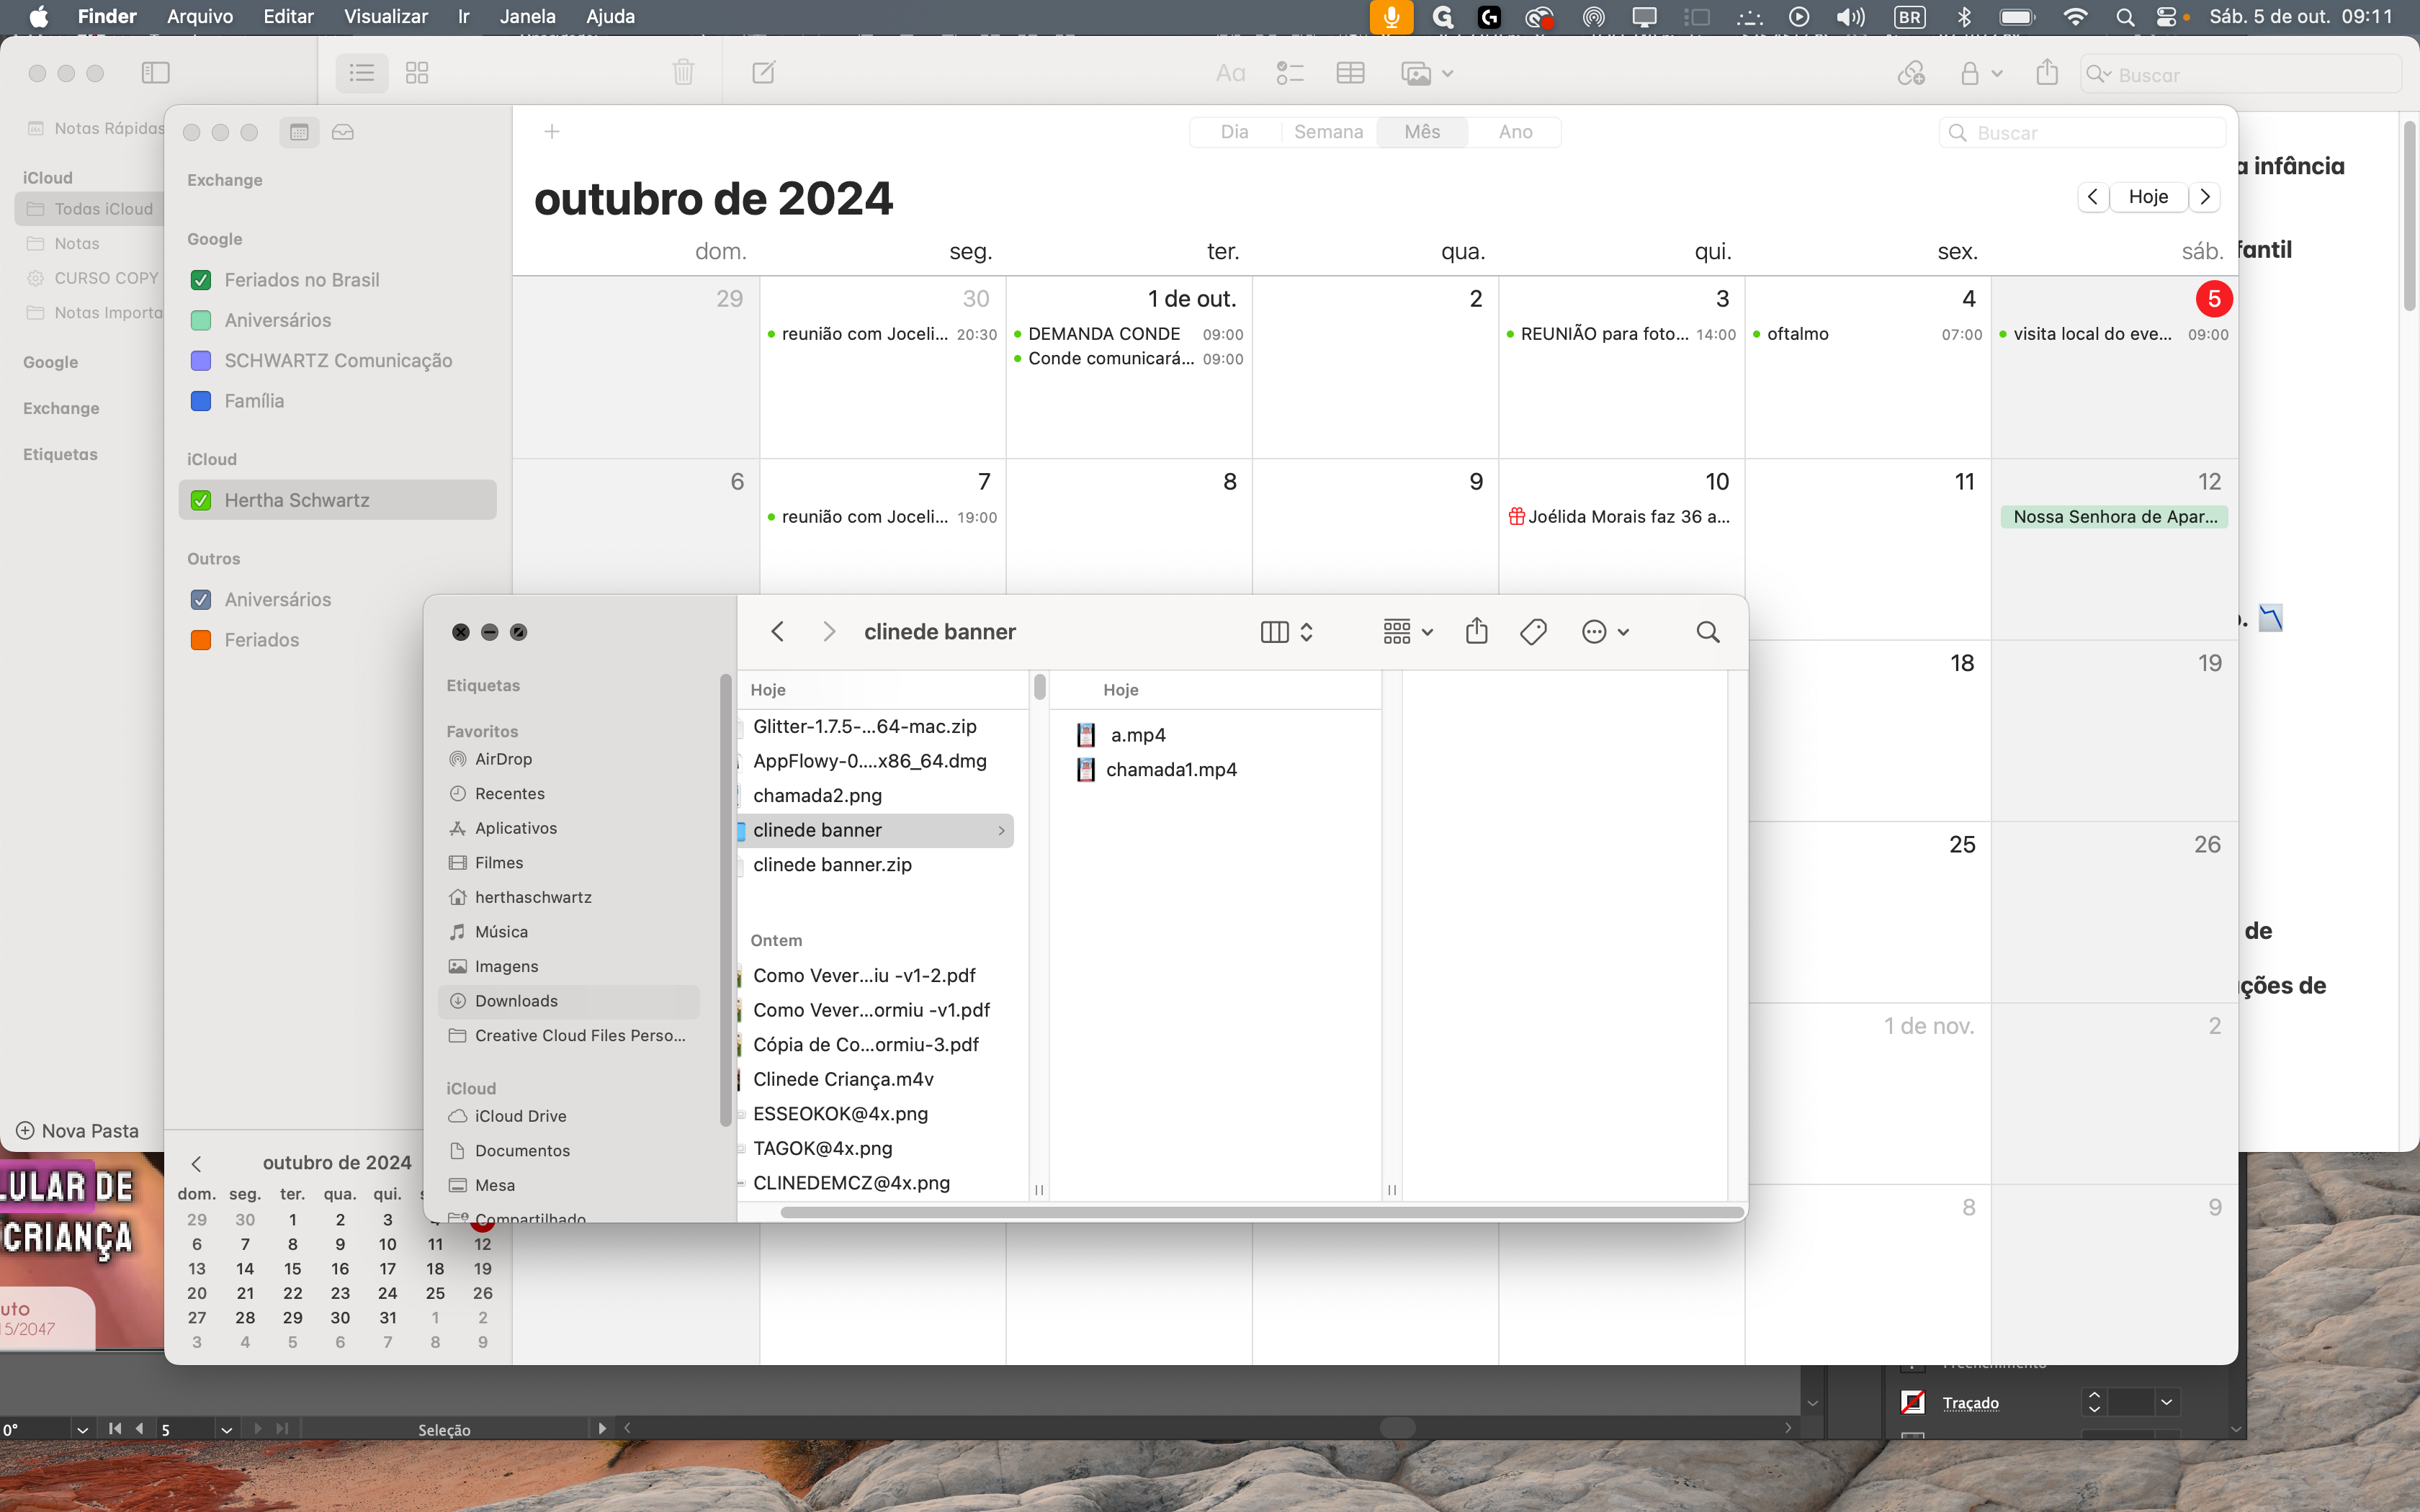
Task: Open the Visualizar menu
Action: click(385, 16)
